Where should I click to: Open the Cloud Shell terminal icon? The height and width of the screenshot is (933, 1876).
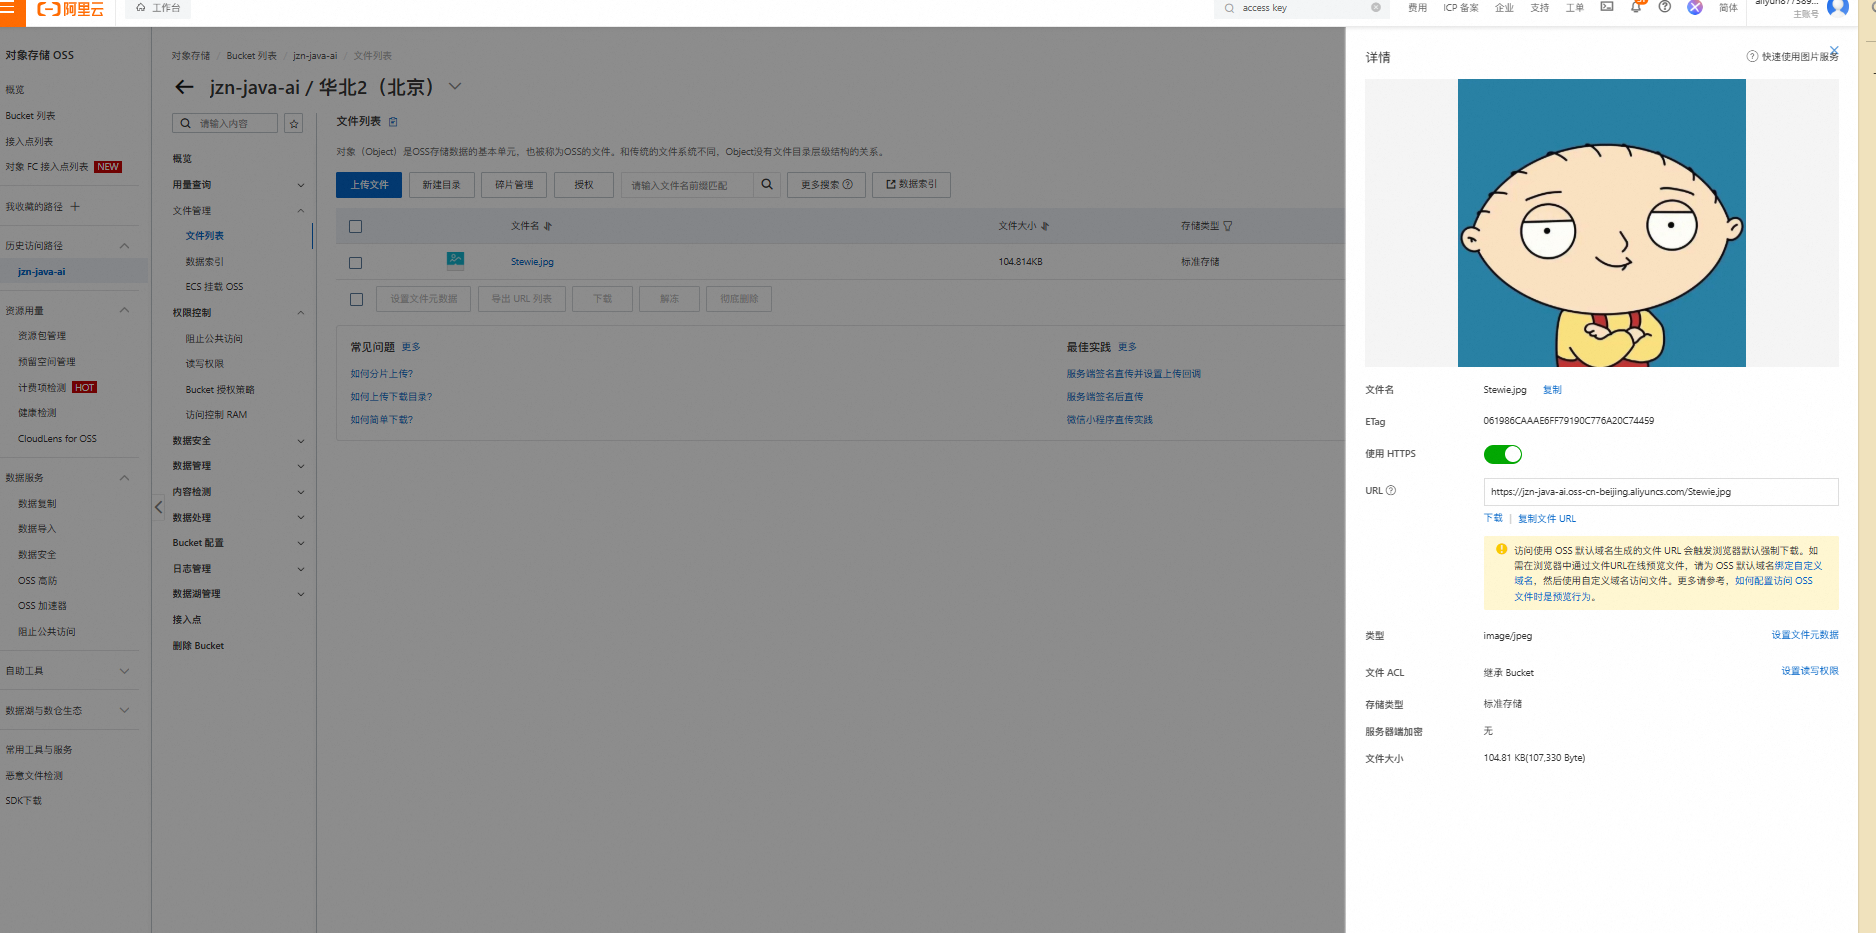pos(1607,7)
